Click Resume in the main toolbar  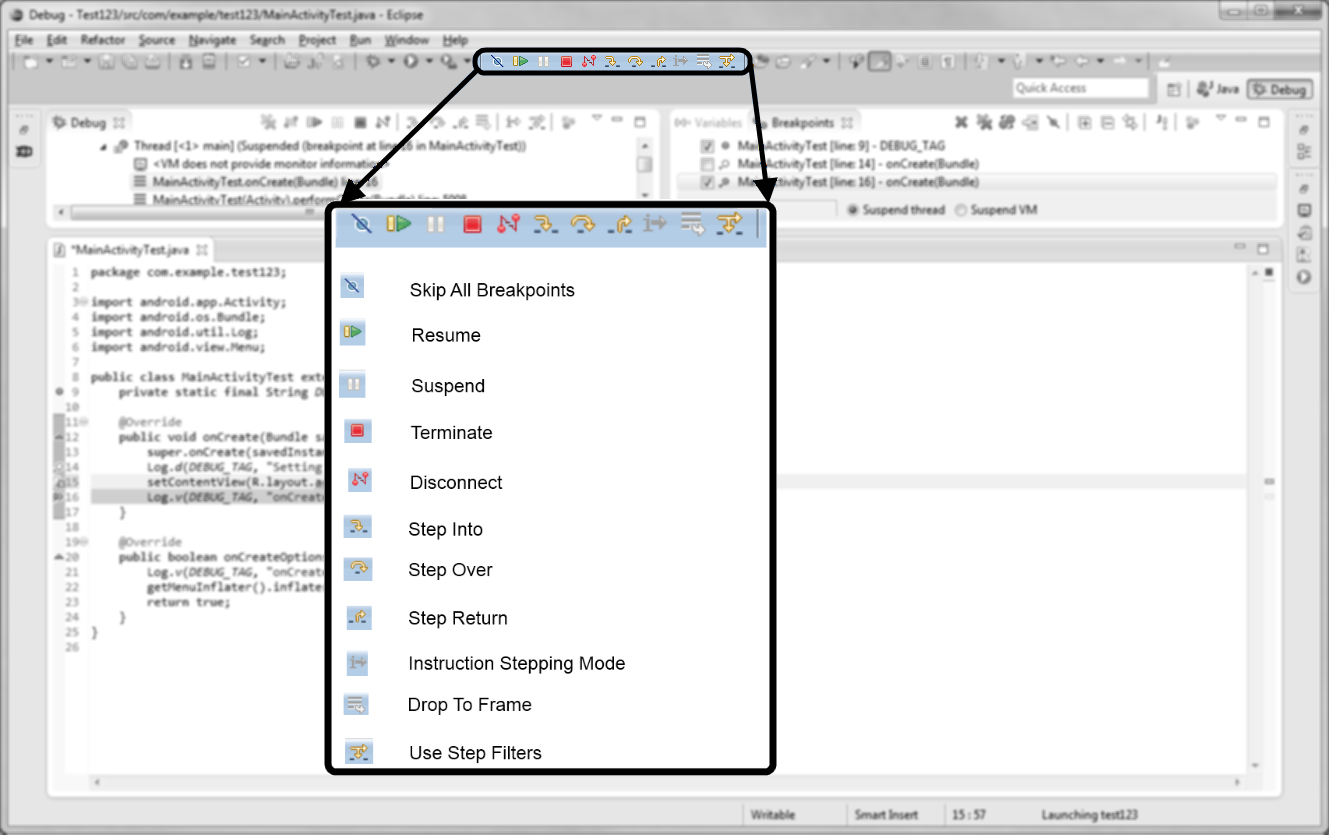coord(520,62)
